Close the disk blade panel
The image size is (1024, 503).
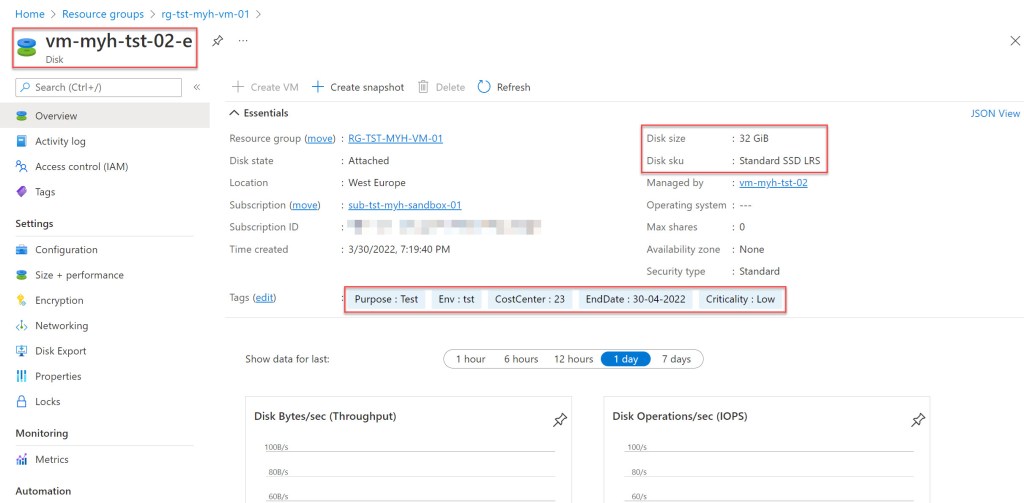pos(1014,40)
